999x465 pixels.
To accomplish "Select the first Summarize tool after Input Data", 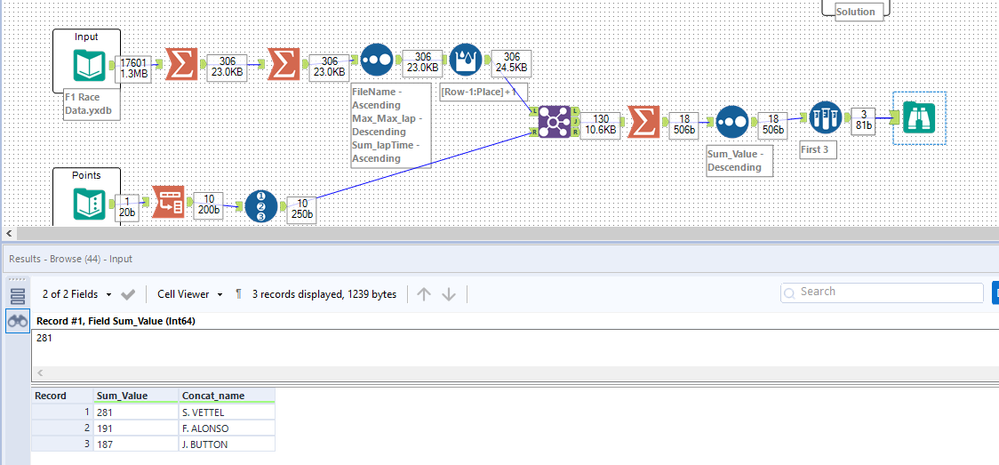I will (182, 64).
